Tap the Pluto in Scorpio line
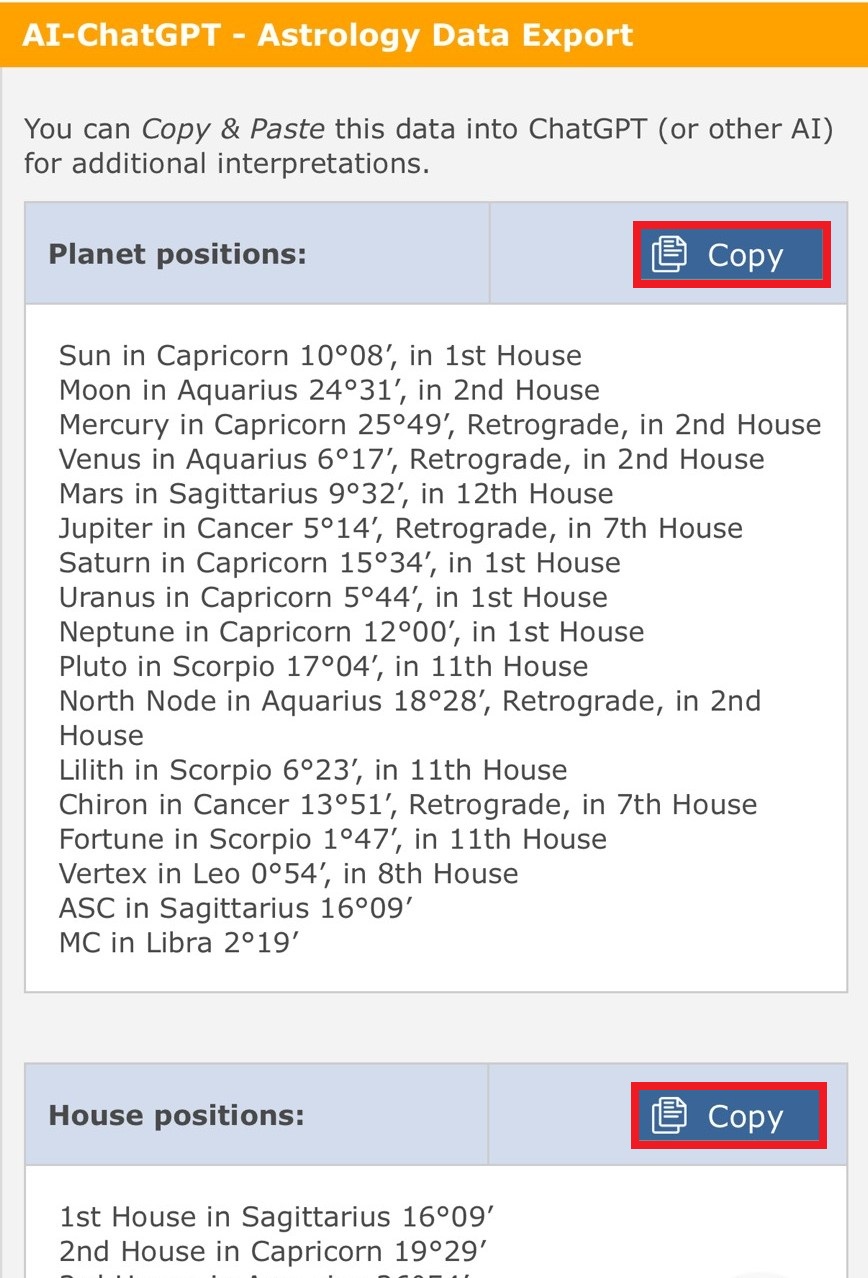The width and height of the screenshot is (868, 1278). (323, 667)
